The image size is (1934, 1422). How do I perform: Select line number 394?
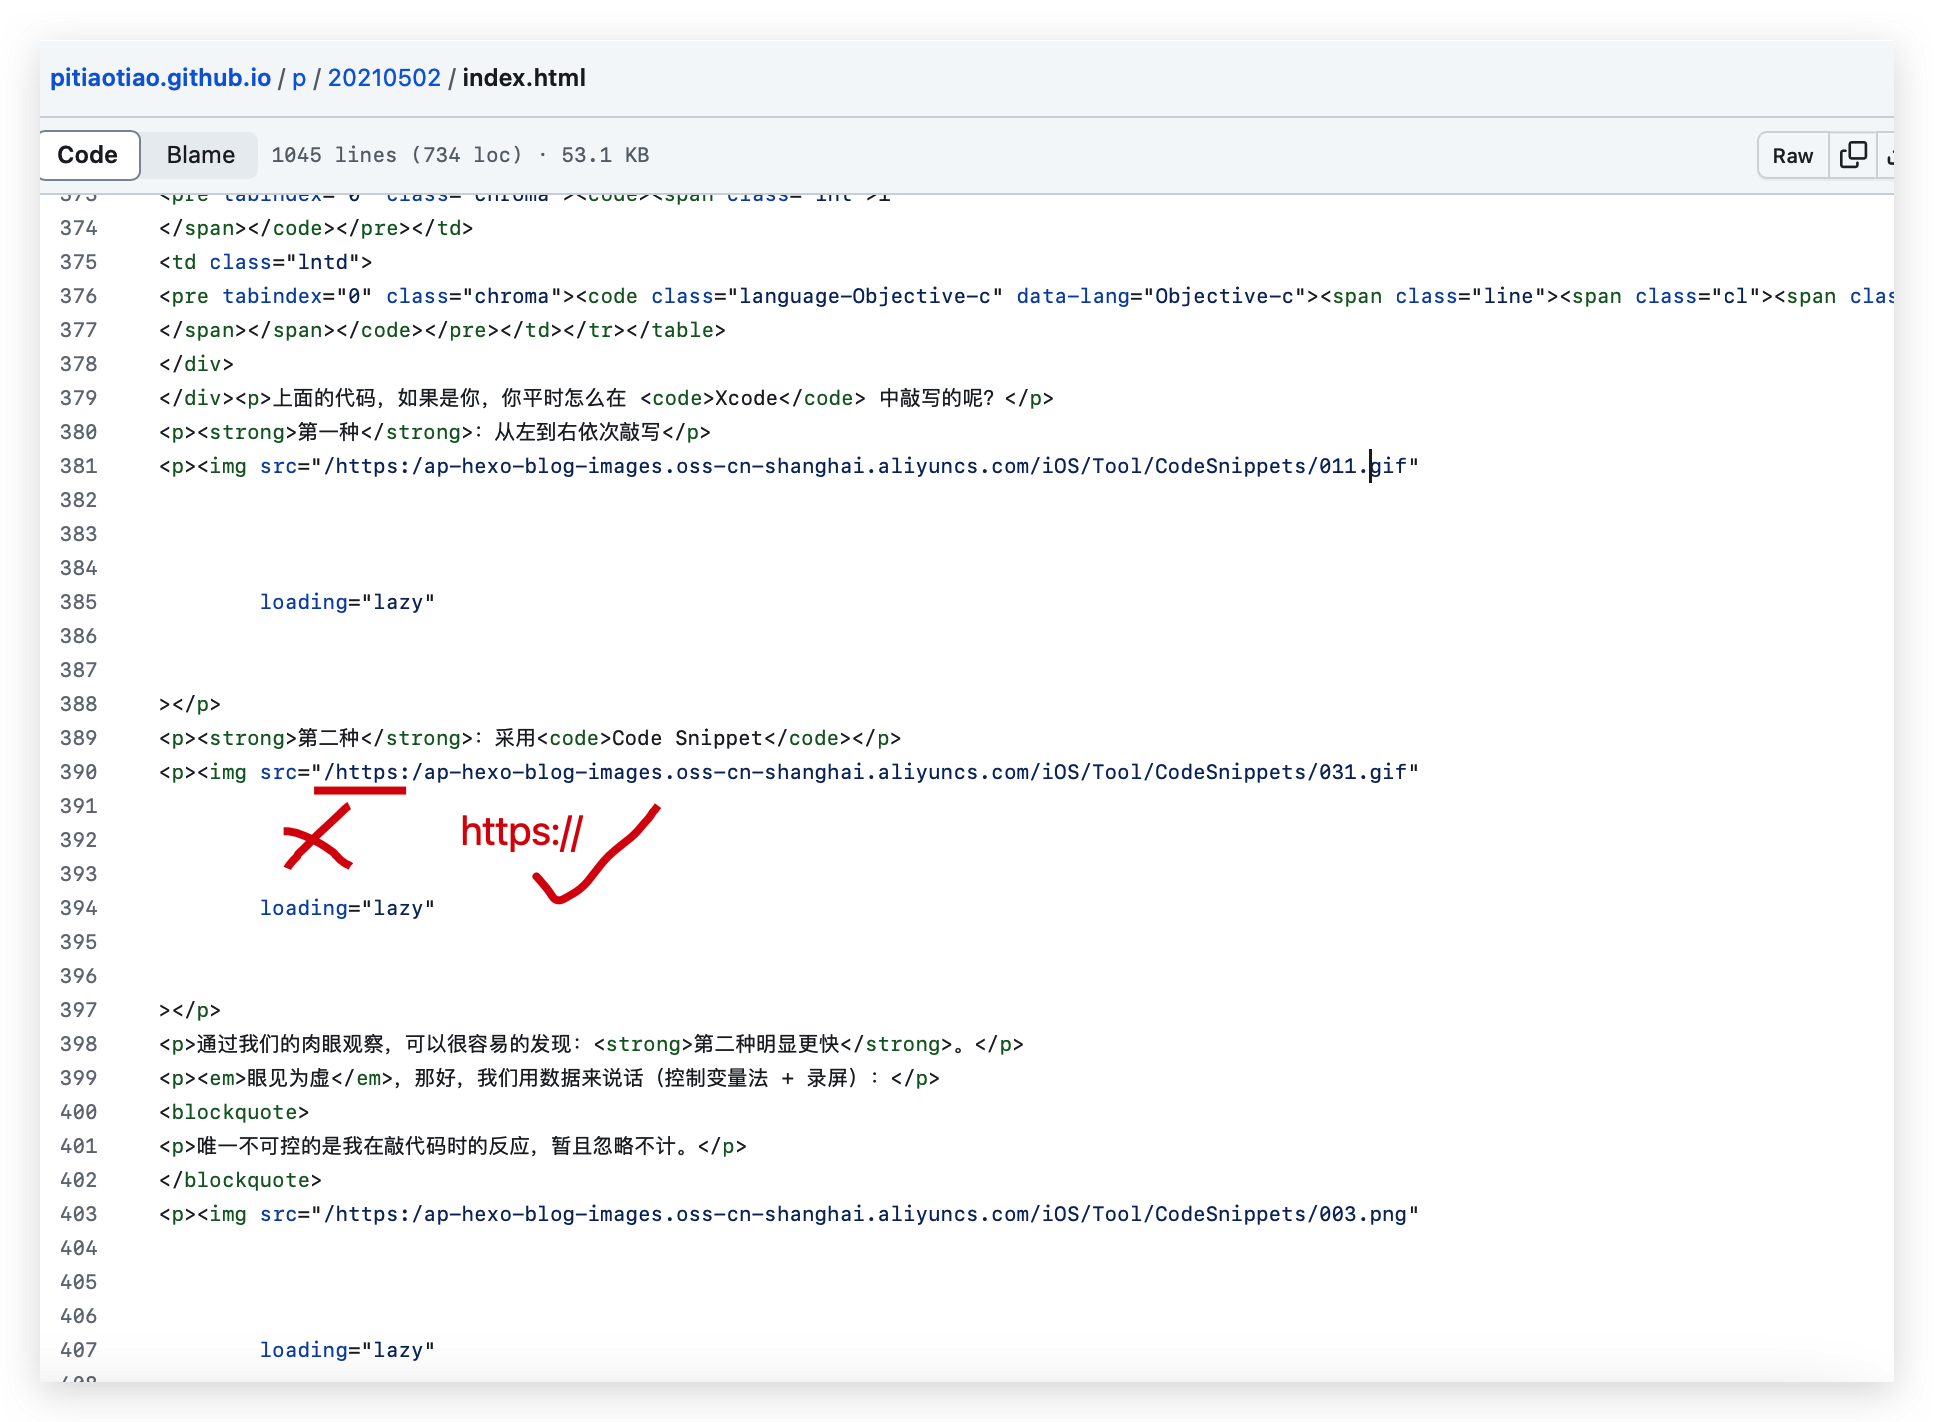tap(80, 908)
